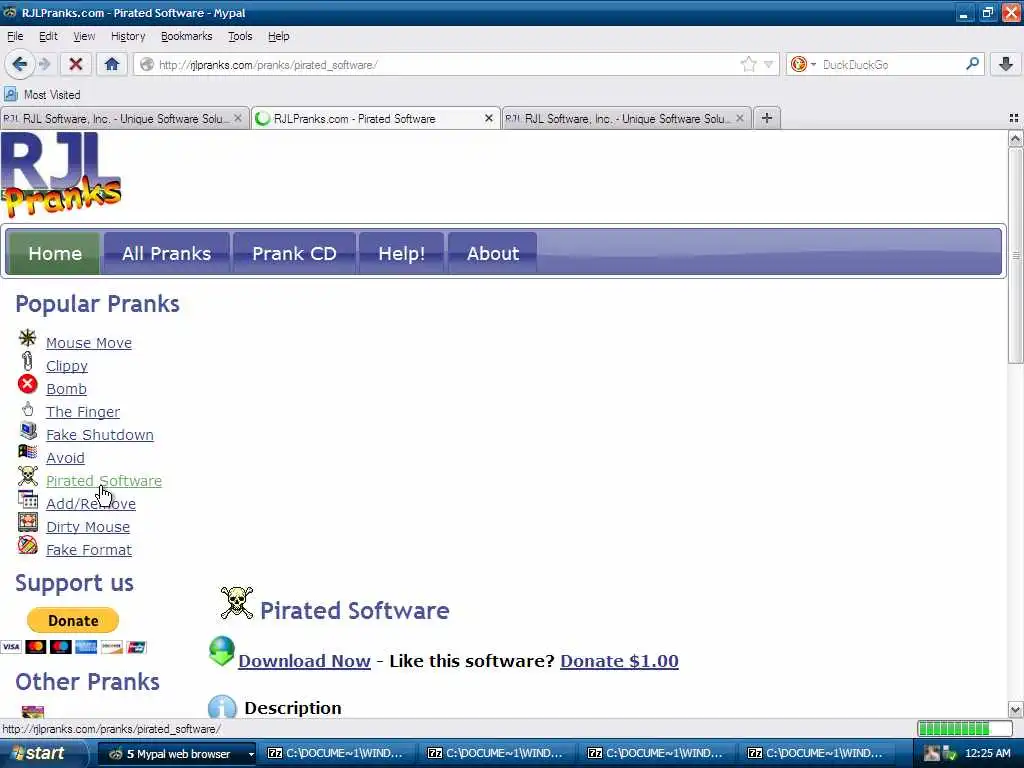The height and width of the screenshot is (768, 1024).
Task: Click the green download globe icon
Action: (x=221, y=652)
